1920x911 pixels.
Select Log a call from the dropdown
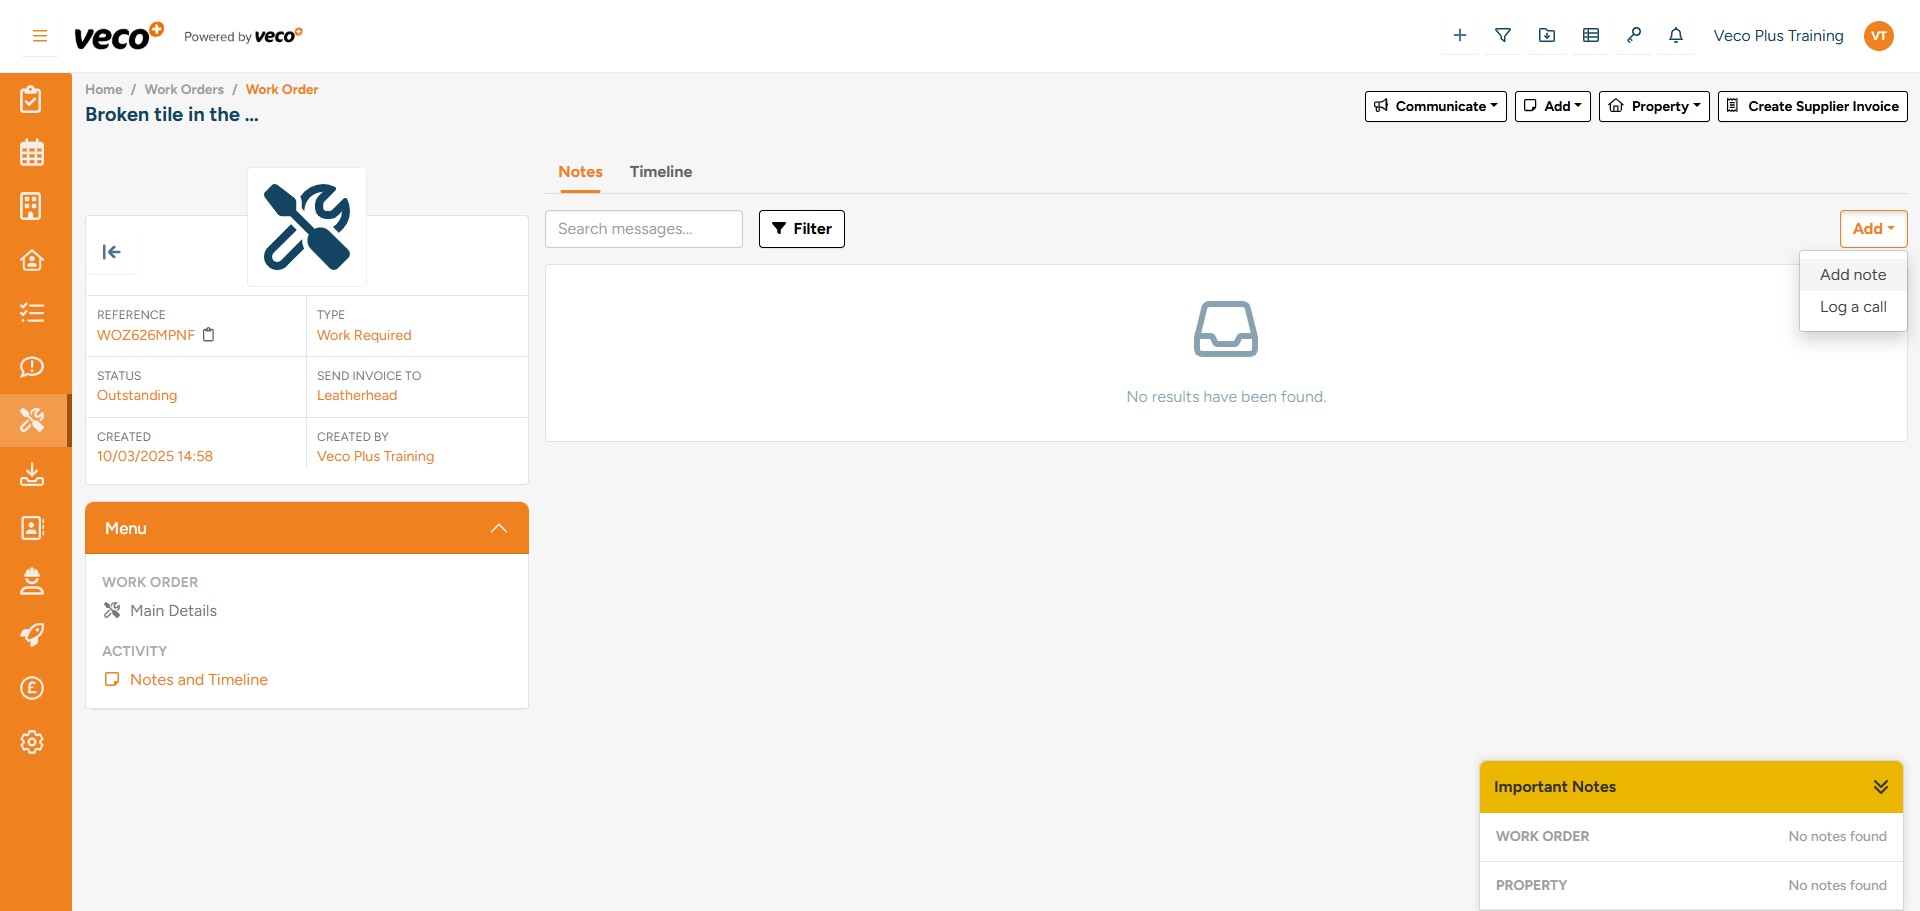(1853, 307)
